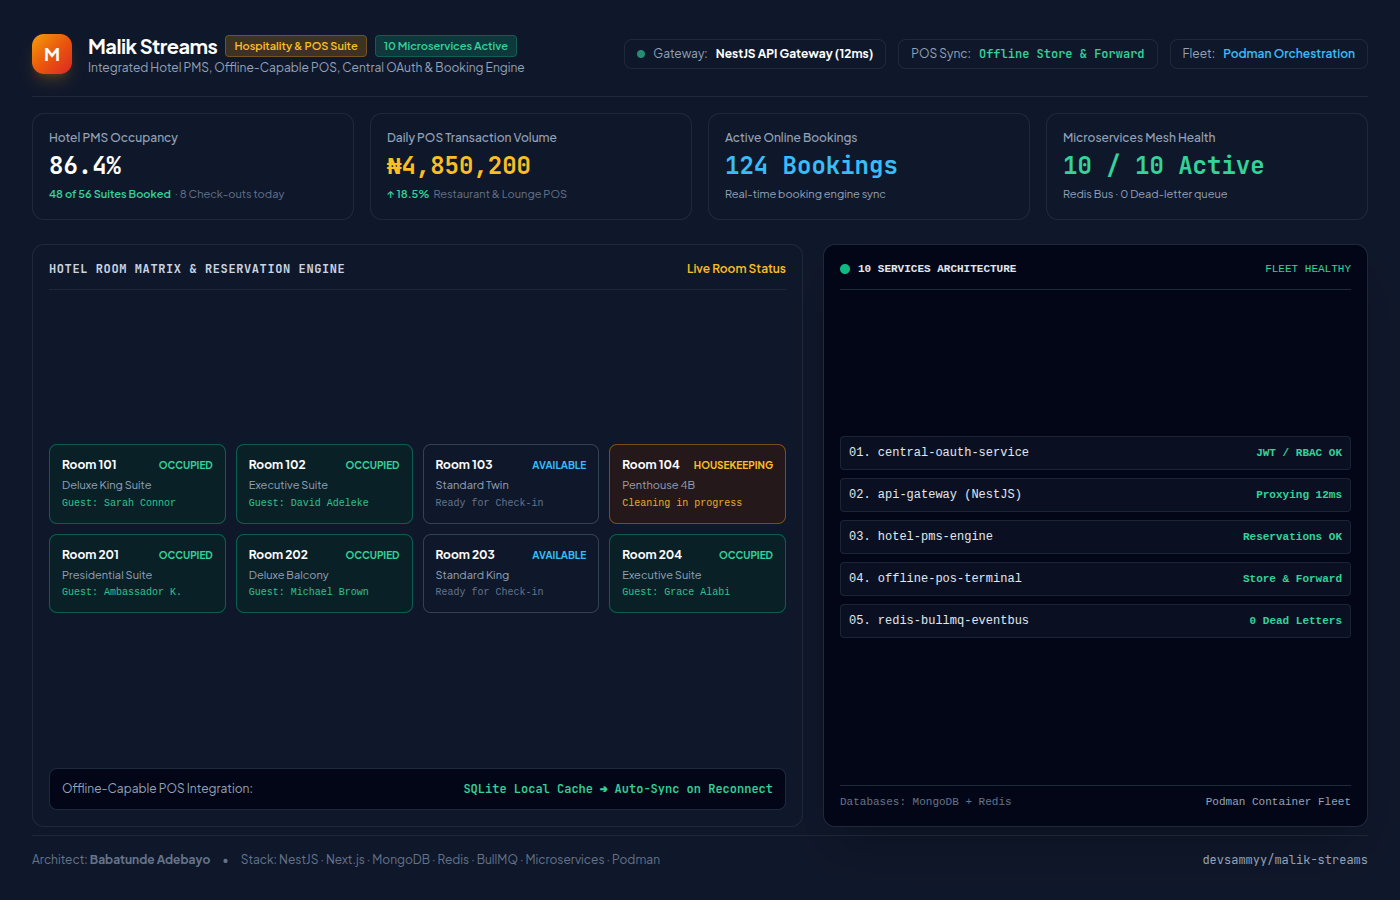Open the Room 103 Standard Twin card
Image resolution: width=1400 pixels, height=900 pixels.
click(511, 484)
